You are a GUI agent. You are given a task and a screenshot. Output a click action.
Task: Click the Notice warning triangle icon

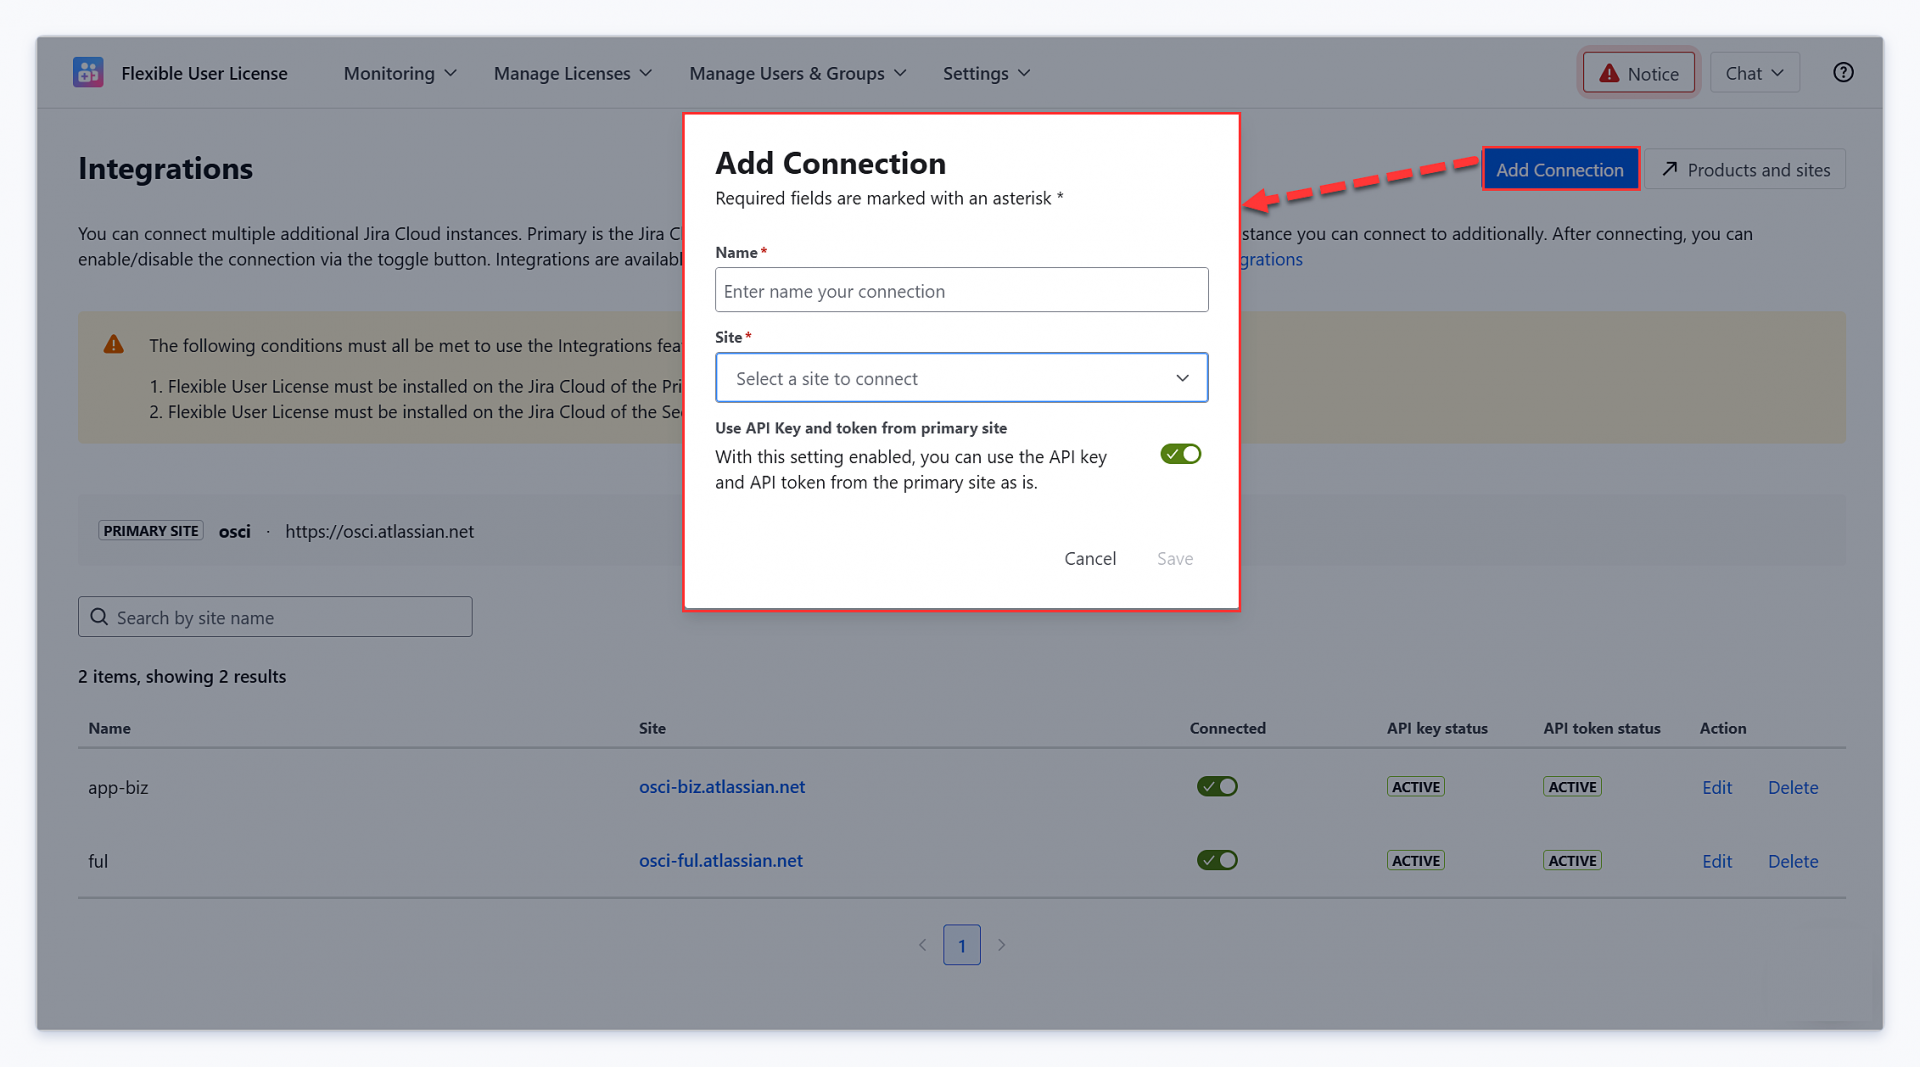click(1608, 73)
